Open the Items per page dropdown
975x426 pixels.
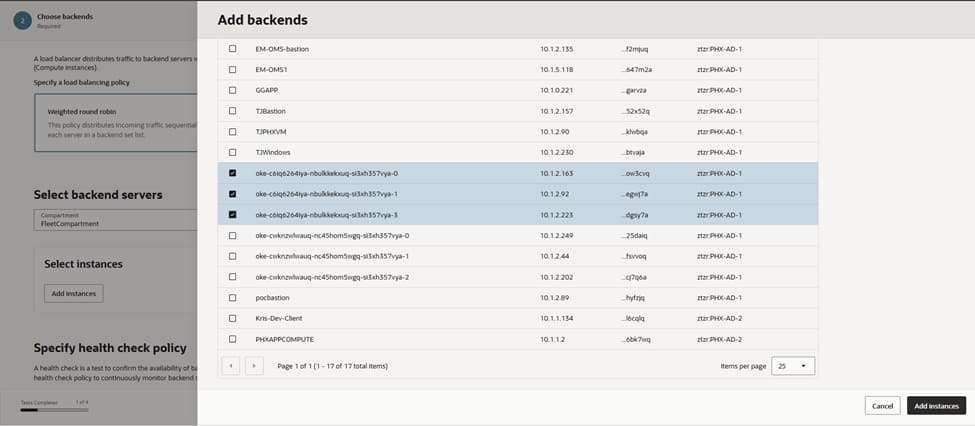(x=794, y=366)
